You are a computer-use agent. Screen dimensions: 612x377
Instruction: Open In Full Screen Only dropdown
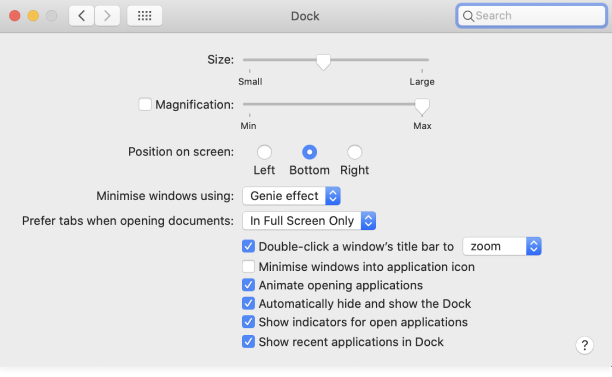[x=309, y=221]
